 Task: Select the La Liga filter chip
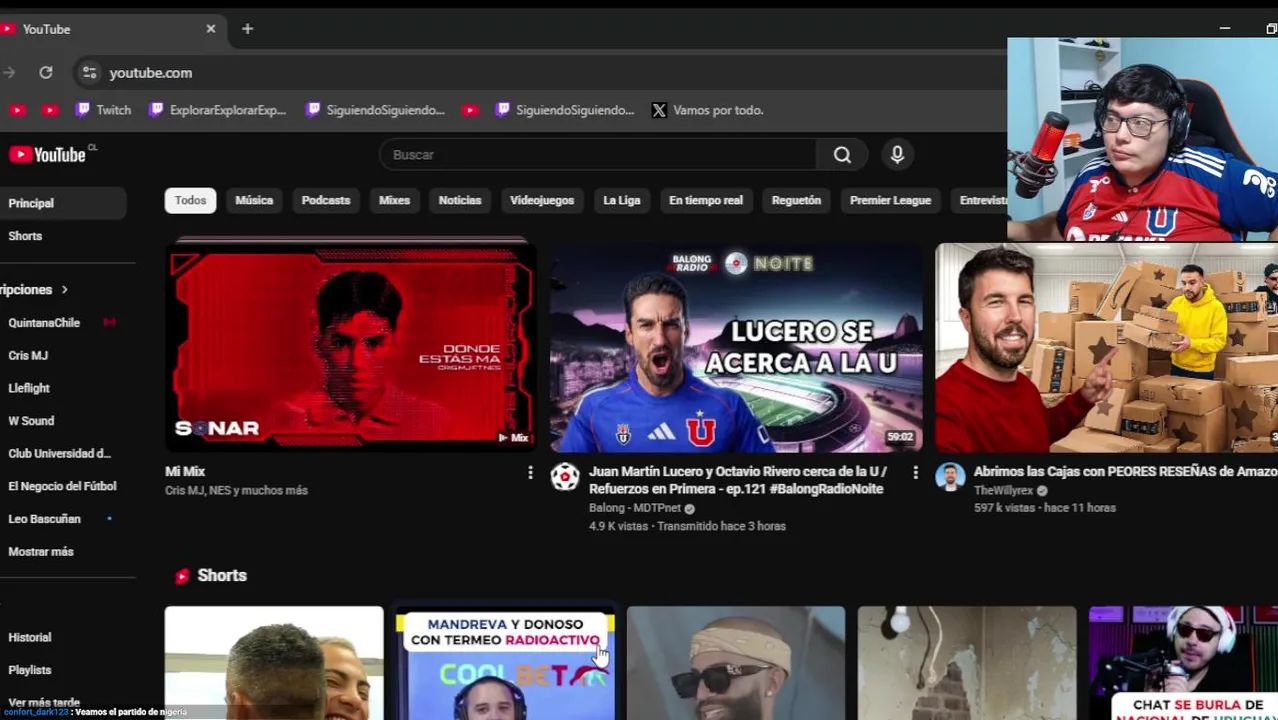click(622, 200)
